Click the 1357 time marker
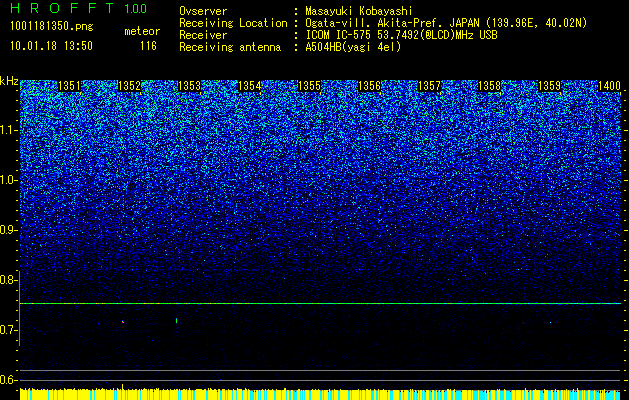The height and width of the screenshot is (400, 629). pyautogui.click(x=429, y=86)
